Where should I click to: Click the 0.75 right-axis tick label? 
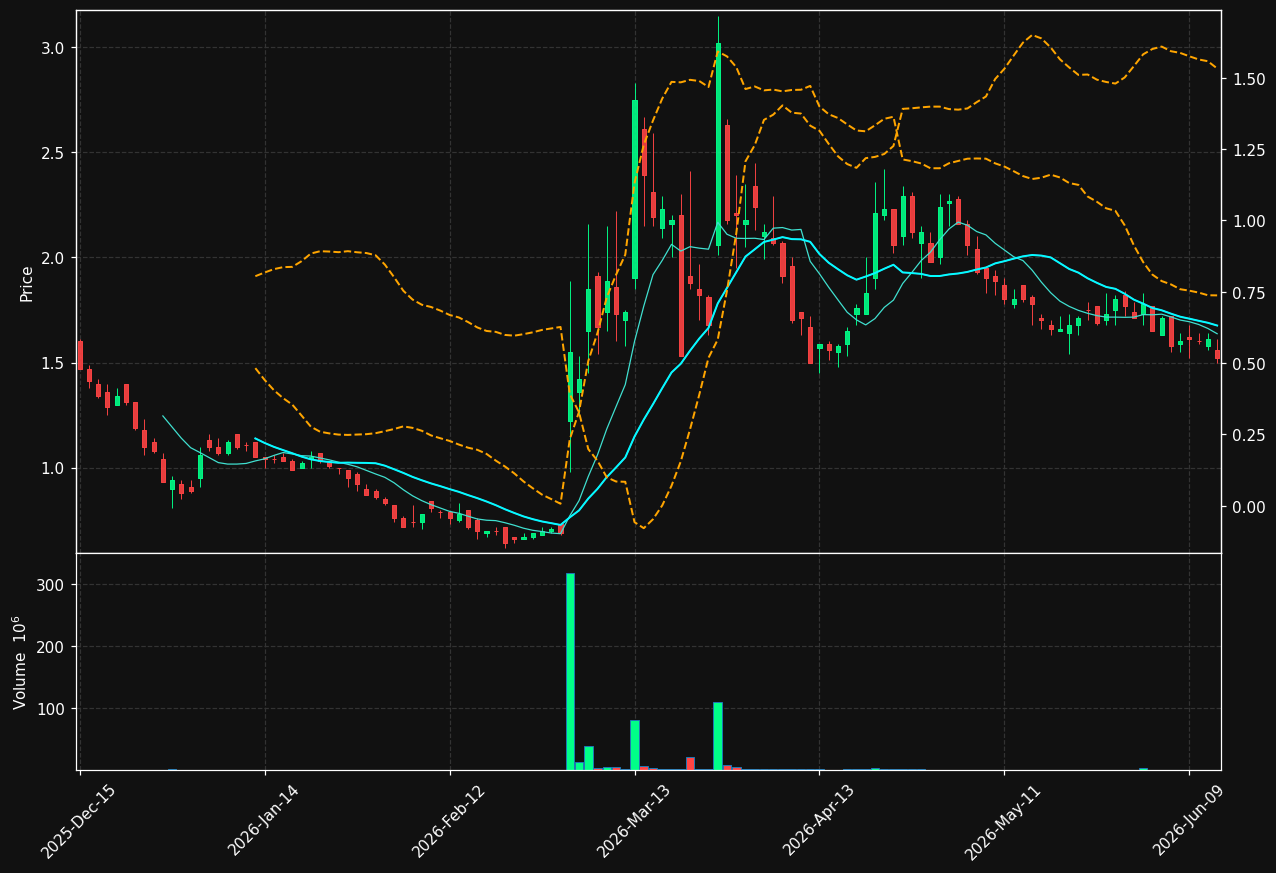(x=1248, y=293)
